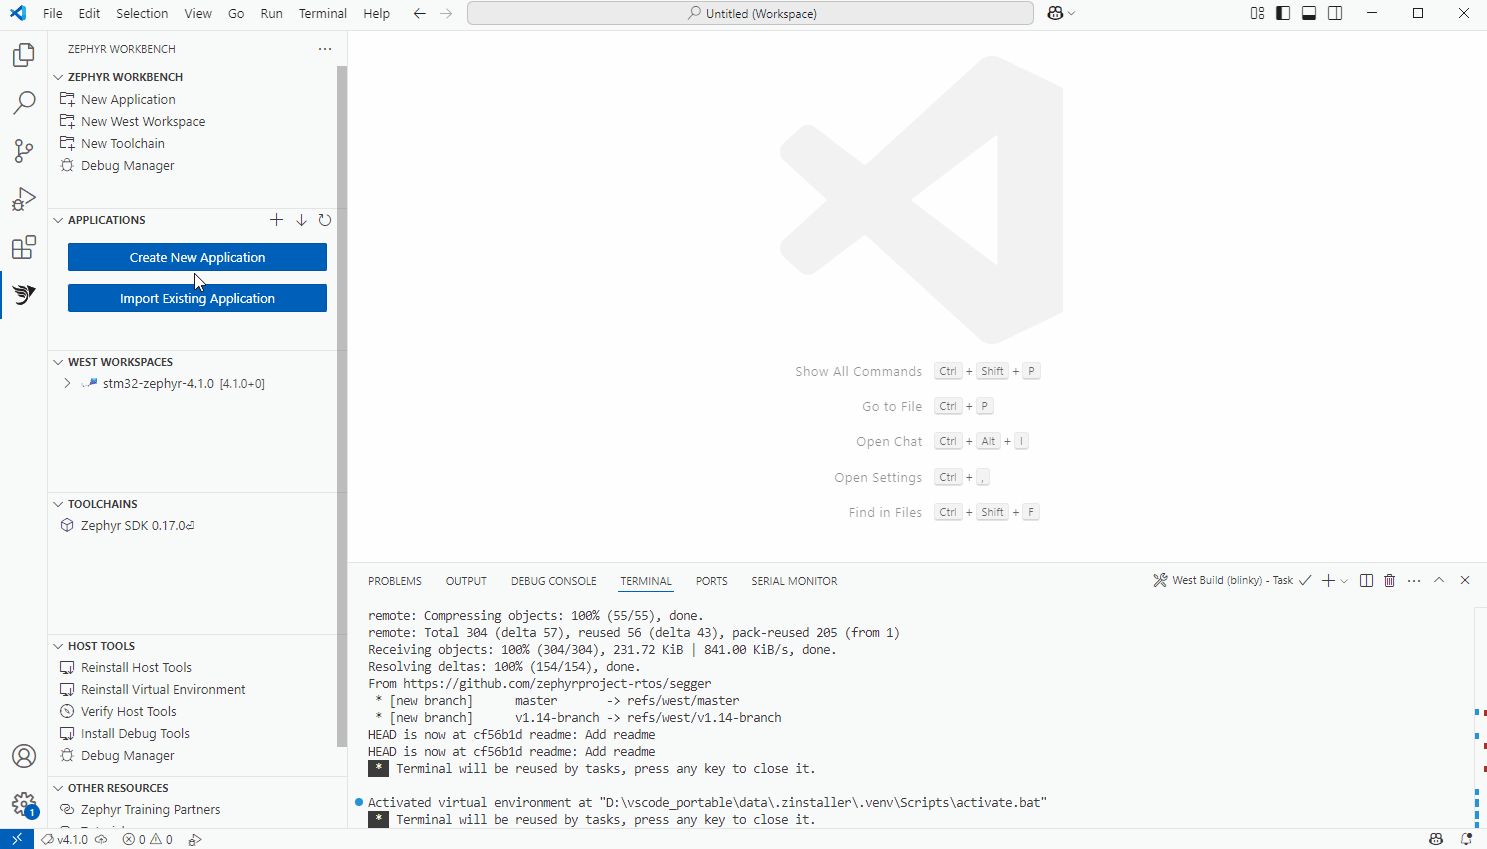Toggle the bottom panel visibility

pos(1308,13)
